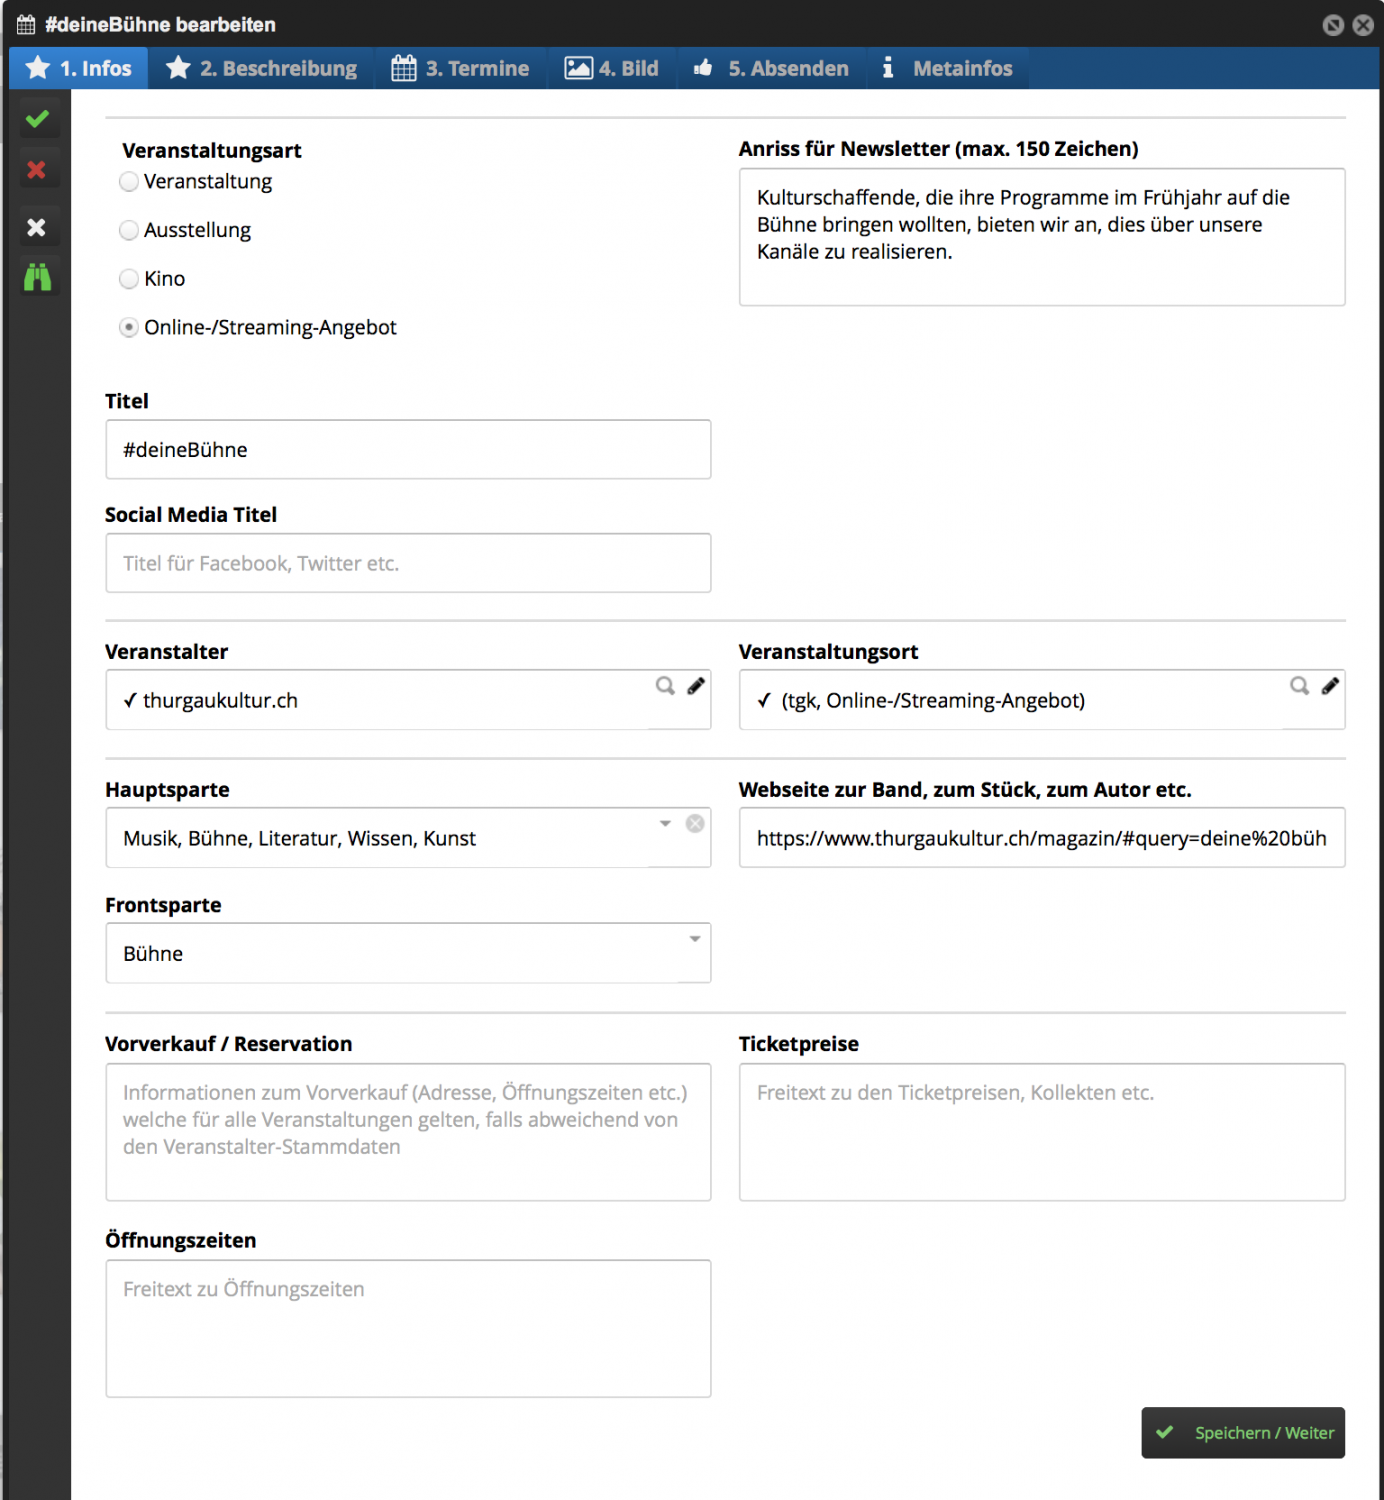Image resolution: width=1384 pixels, height=1500 pixels.
Task: Open the Hauptsparte dropdown arrow
Action: point(665,823)
